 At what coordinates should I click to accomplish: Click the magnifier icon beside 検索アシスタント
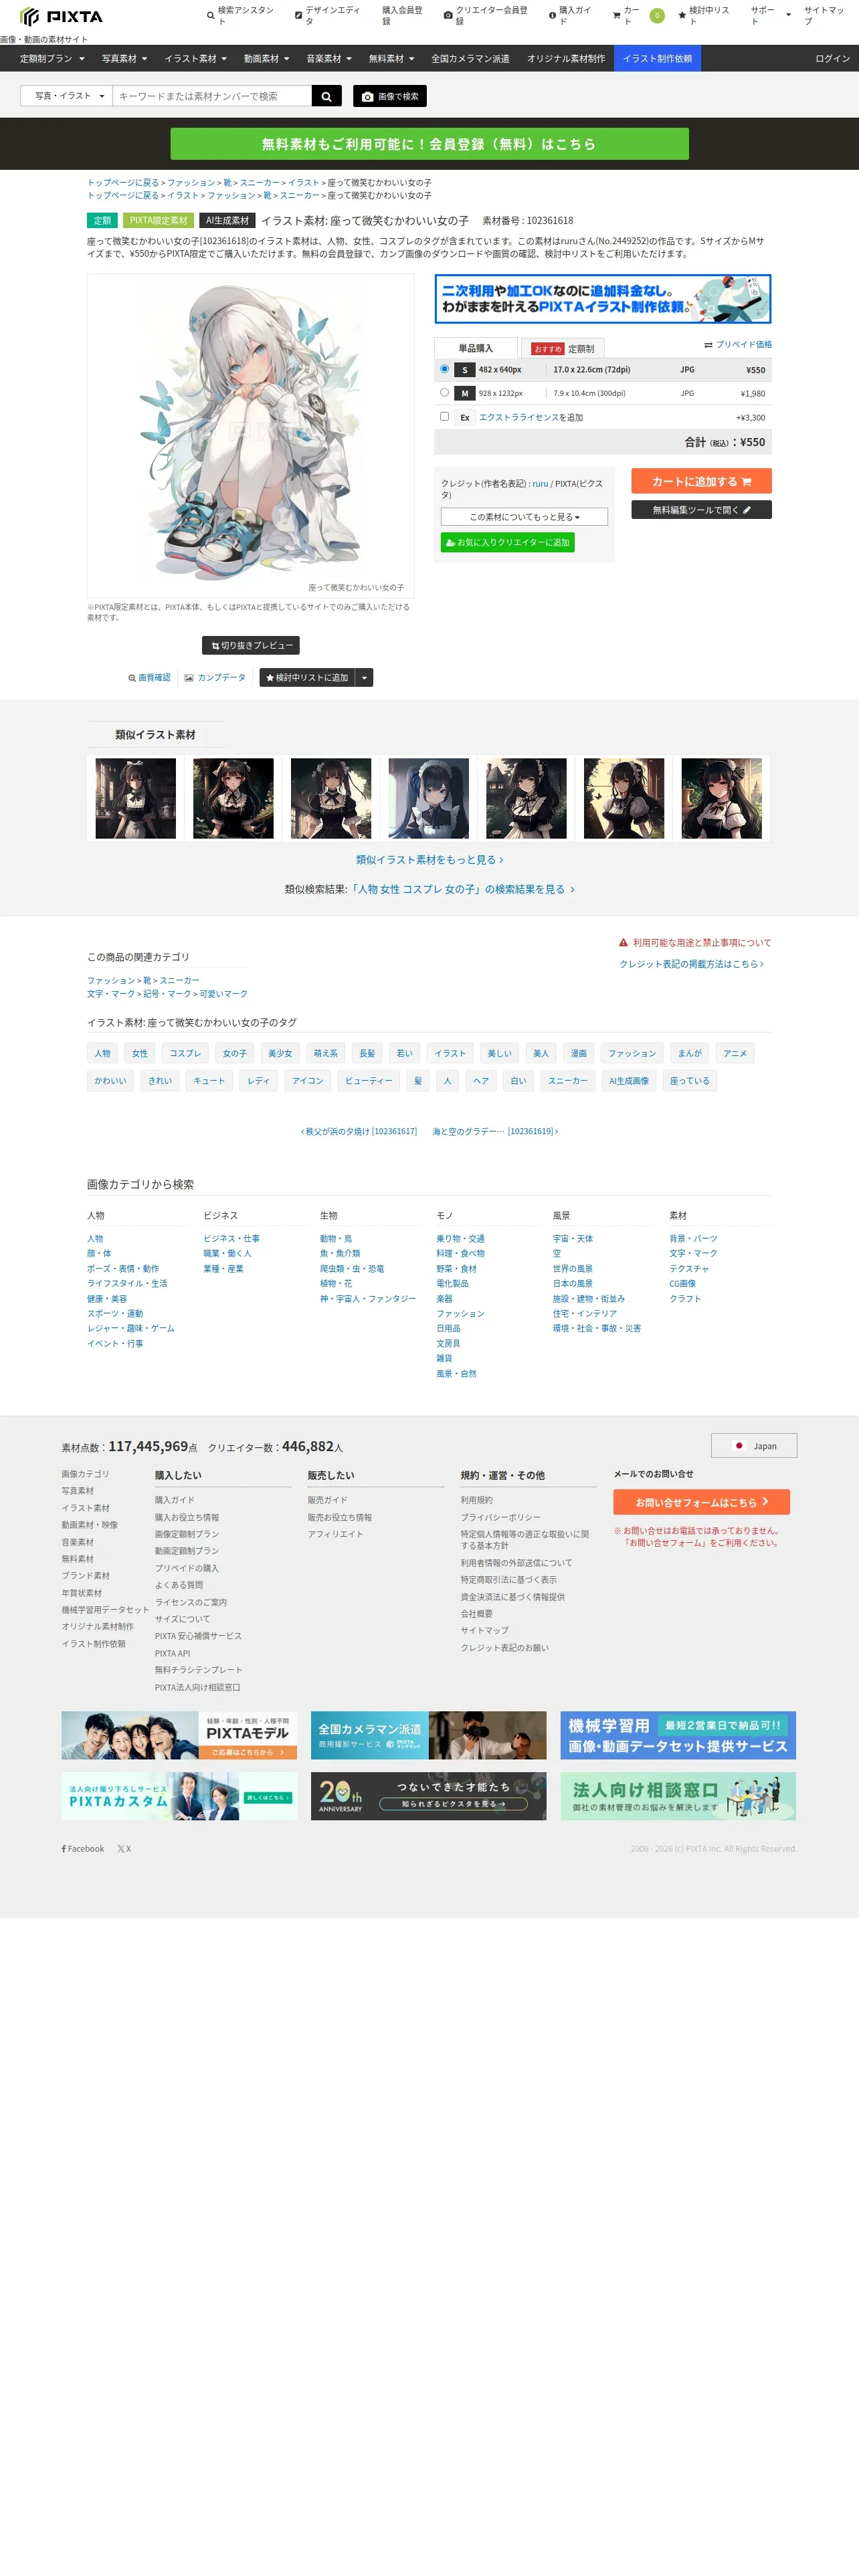[x=210, y=16]
